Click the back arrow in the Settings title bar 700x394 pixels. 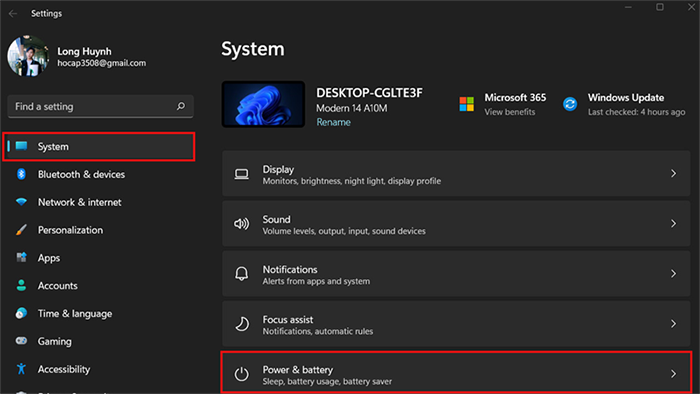coord(13,13)
